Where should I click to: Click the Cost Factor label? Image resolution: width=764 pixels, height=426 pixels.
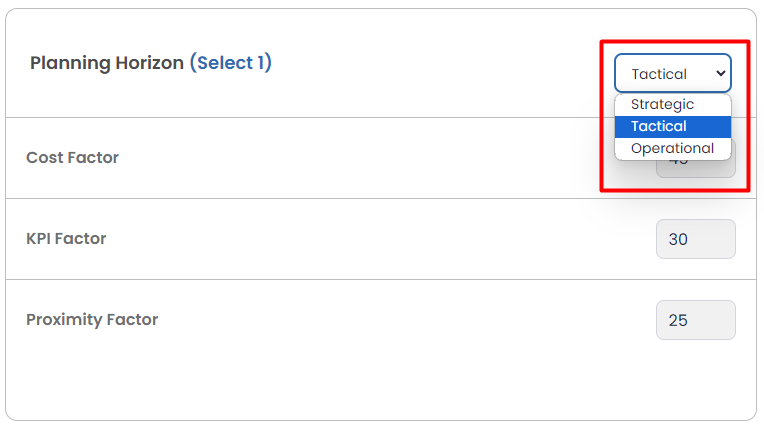pyautogui.click(x=72, y=158)
